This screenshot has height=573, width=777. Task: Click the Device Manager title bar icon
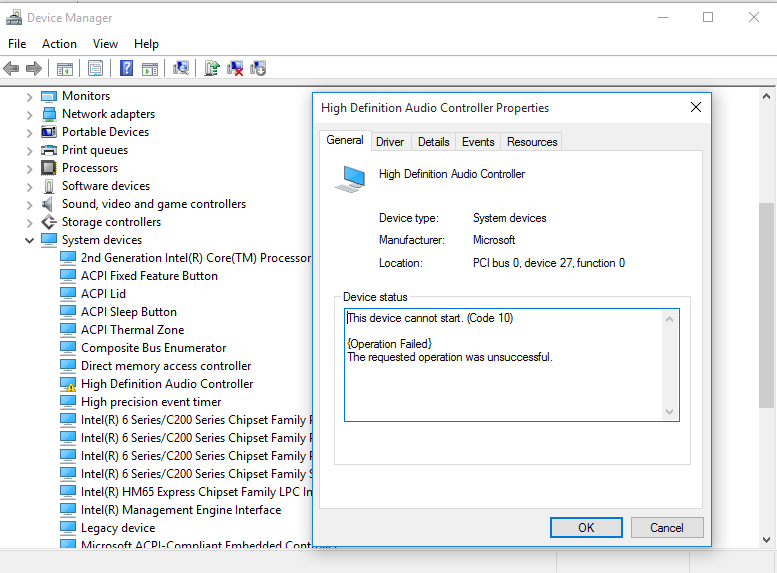14,17
